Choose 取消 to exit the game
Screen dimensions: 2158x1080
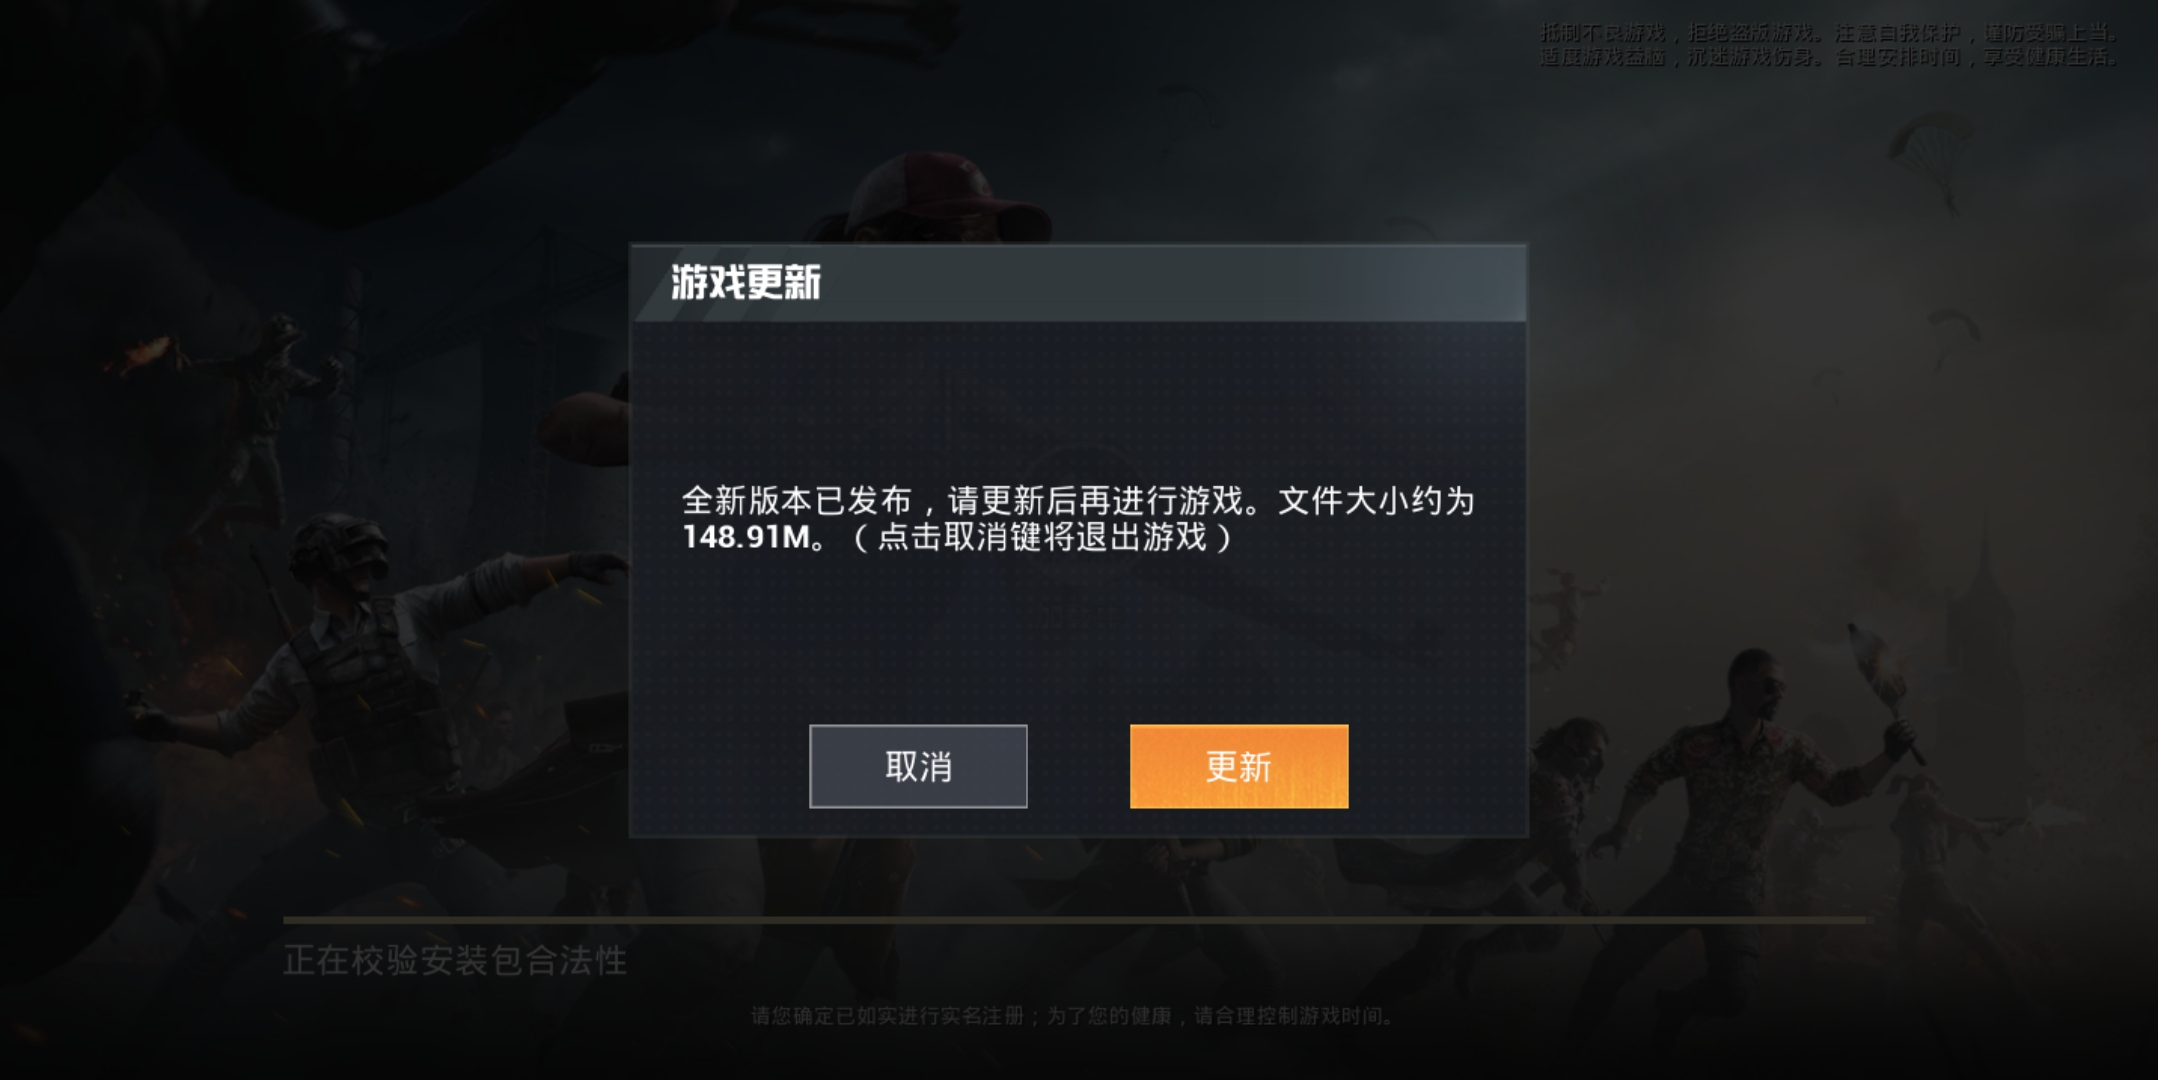tap(918, 766)
